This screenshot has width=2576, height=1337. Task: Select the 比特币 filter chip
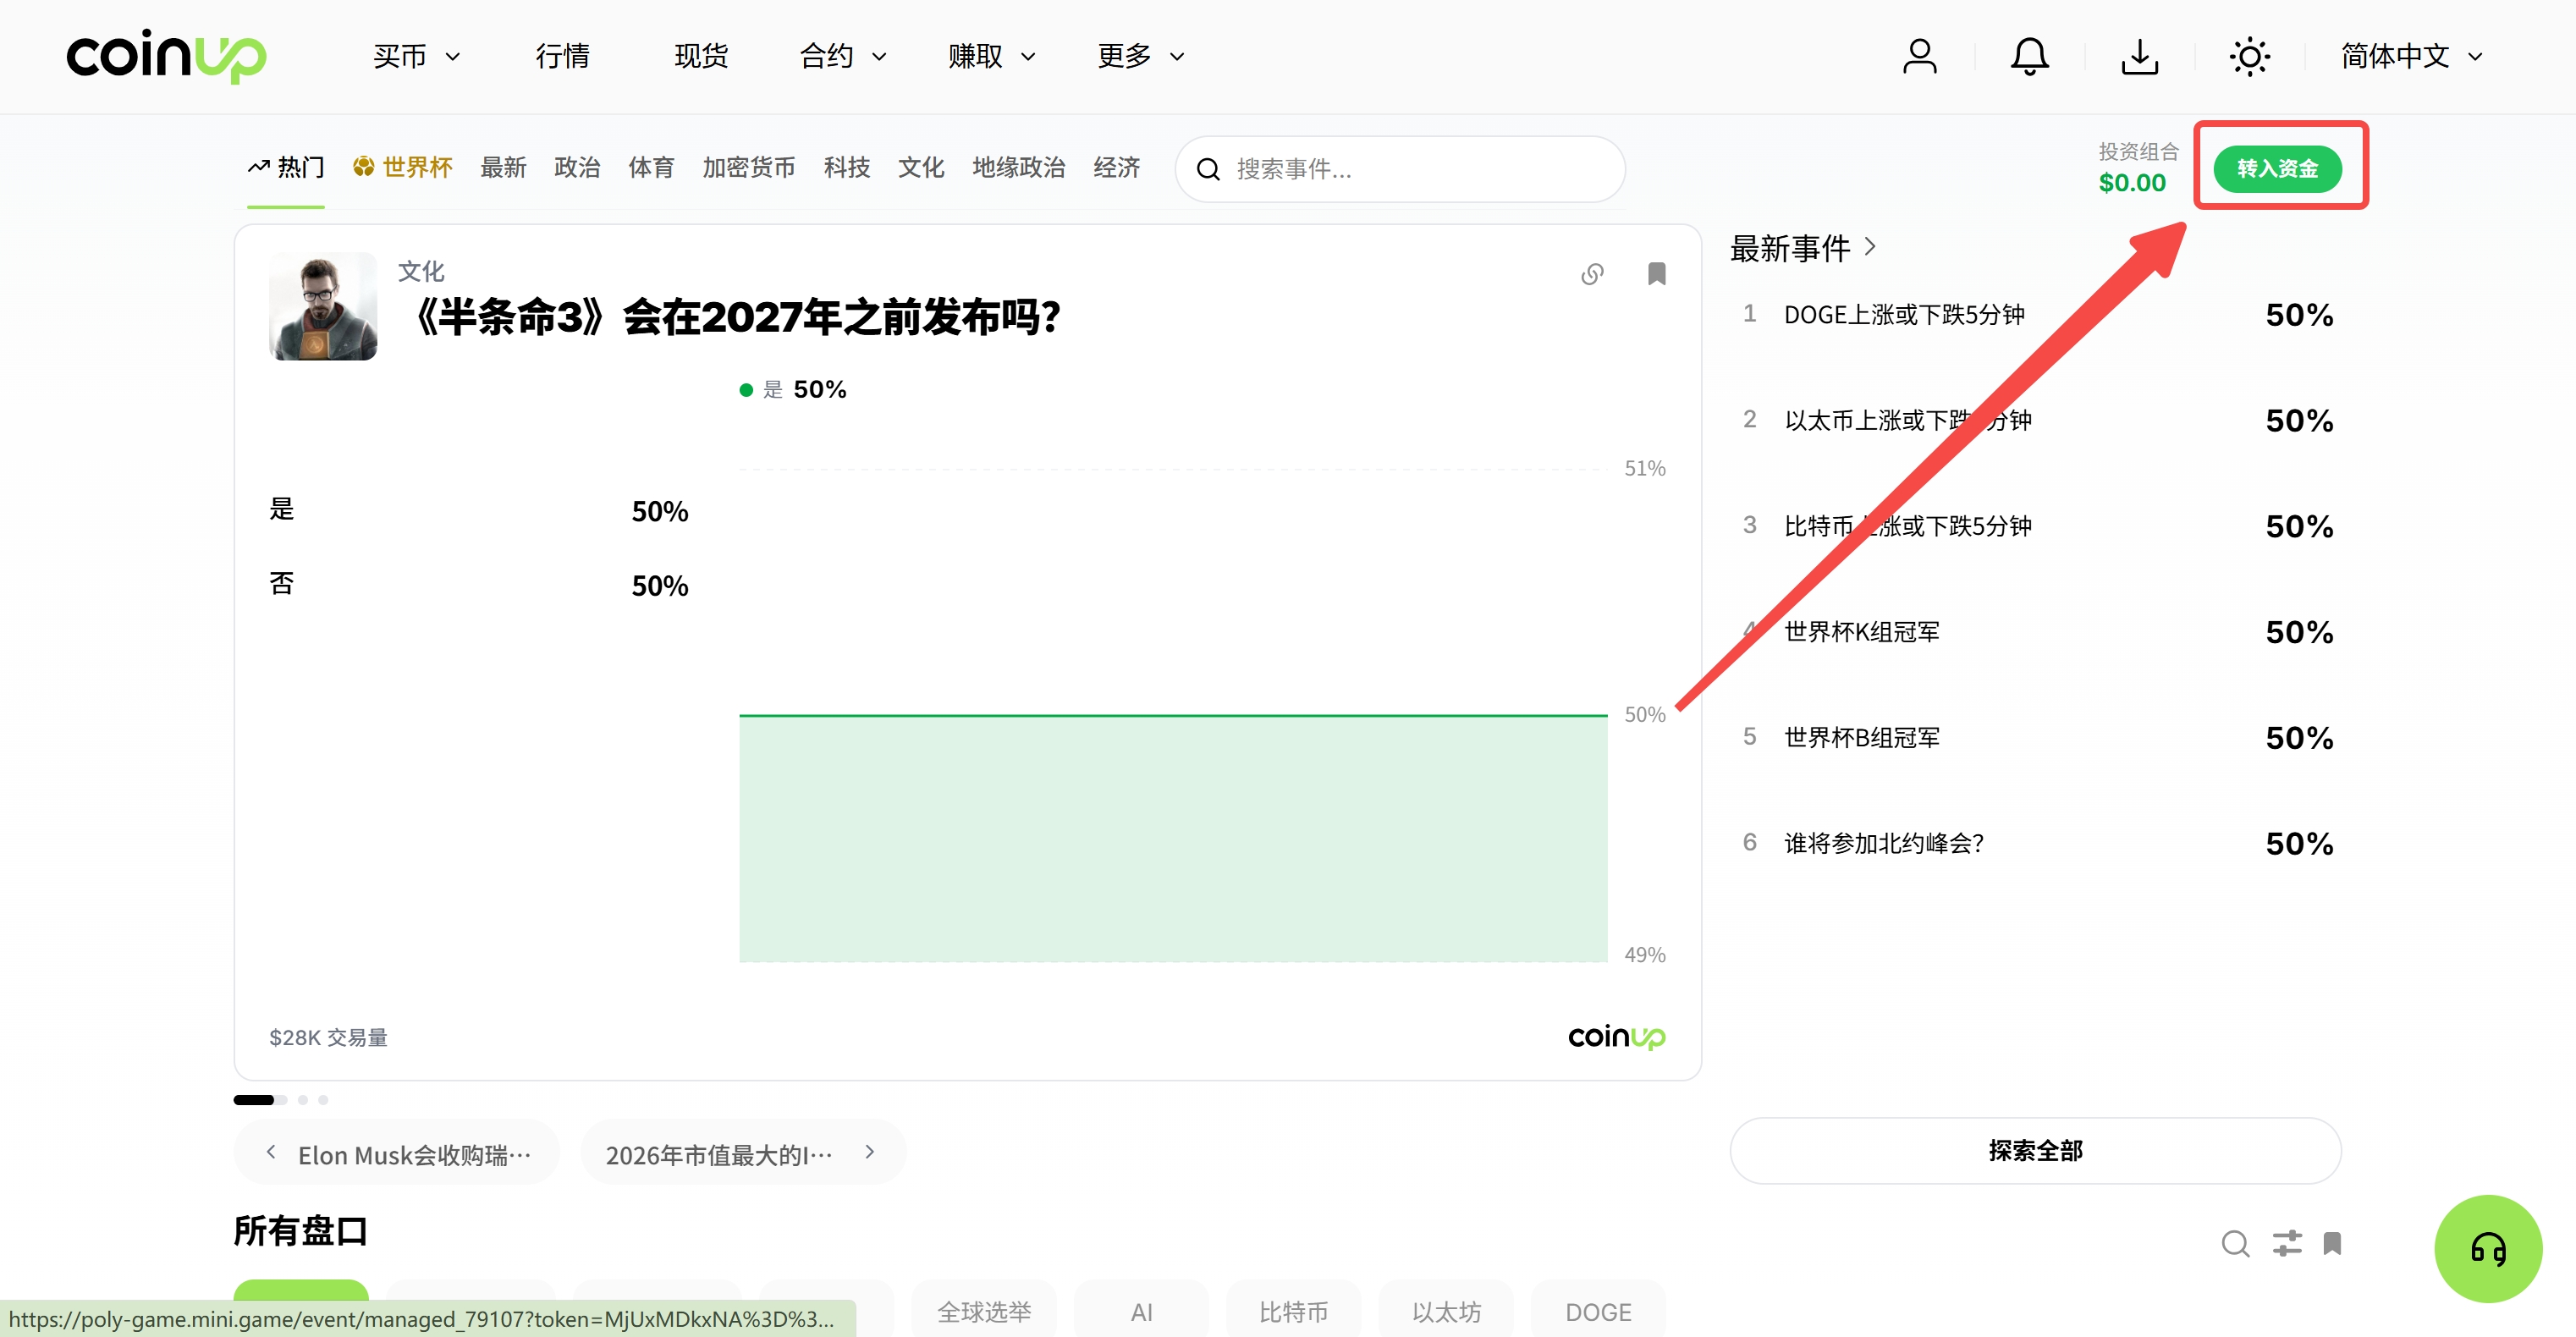pyautogui.click(x=1293, y=1310)
